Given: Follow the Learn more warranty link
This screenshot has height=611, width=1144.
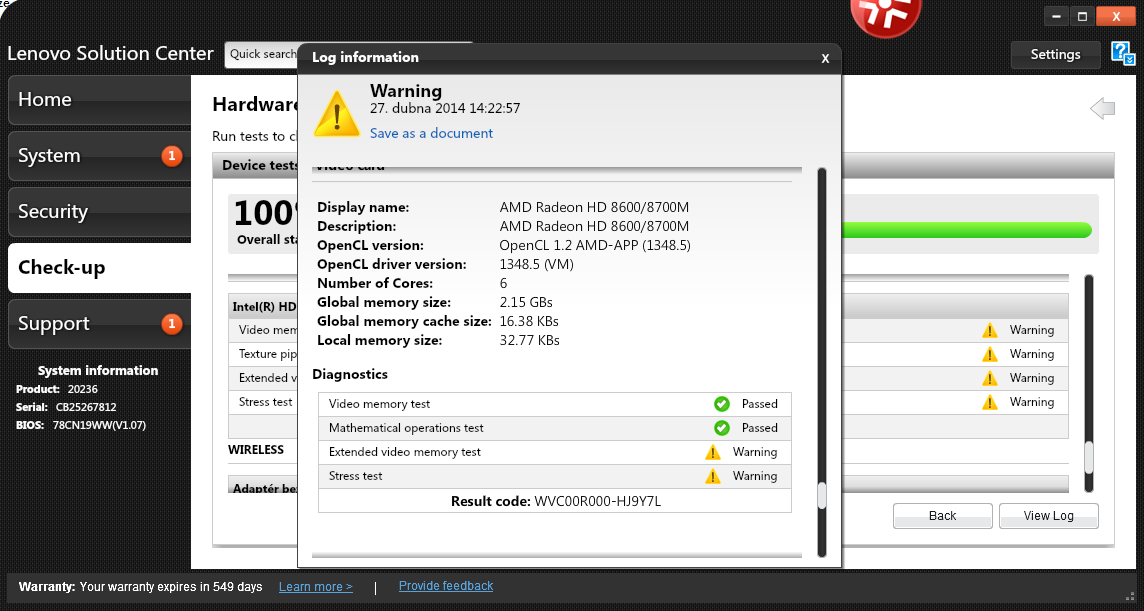Looking at the screenshot, I should tap(316, 587).
